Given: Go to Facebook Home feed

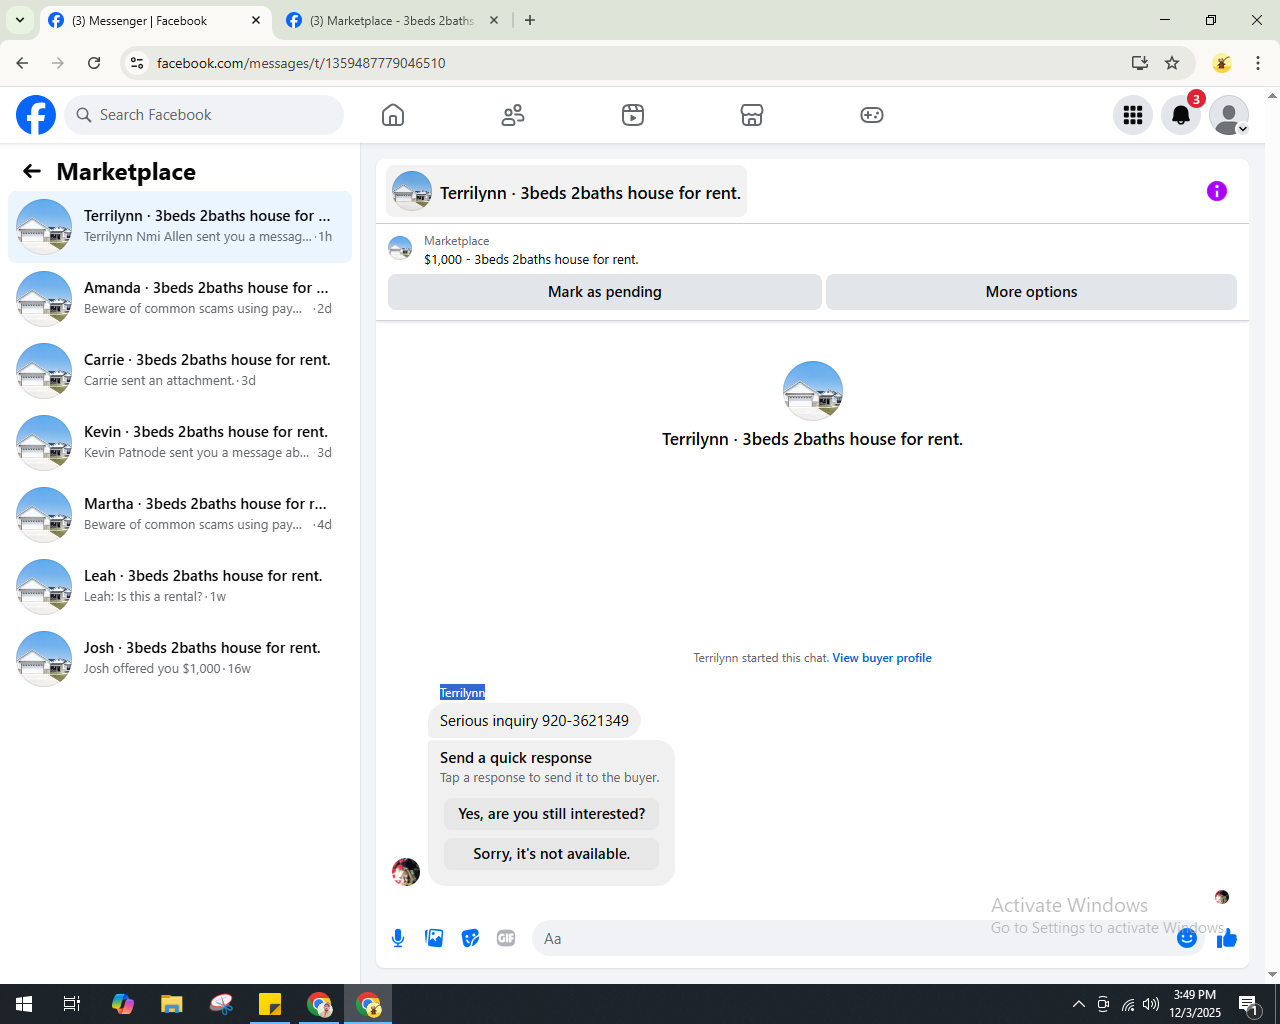Looking at the screenshot, I should [x=393, y=115].
